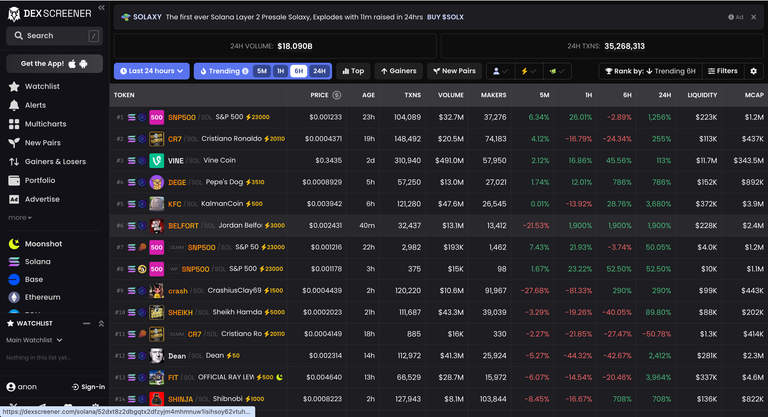Switch trending timeframe to 5M
This screenshot has height=417, width=768.
(262, 71)
